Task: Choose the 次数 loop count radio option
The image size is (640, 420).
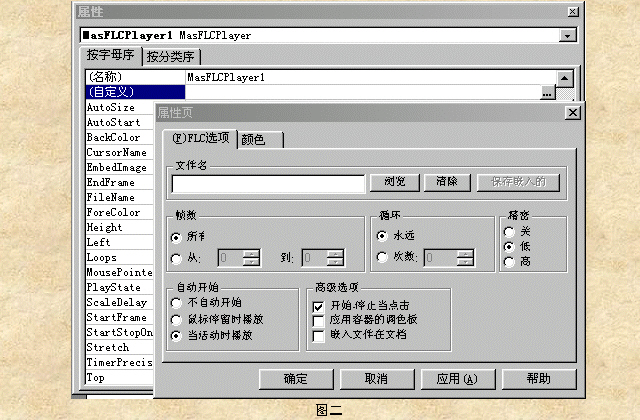Action: click(x=382, y=258)
